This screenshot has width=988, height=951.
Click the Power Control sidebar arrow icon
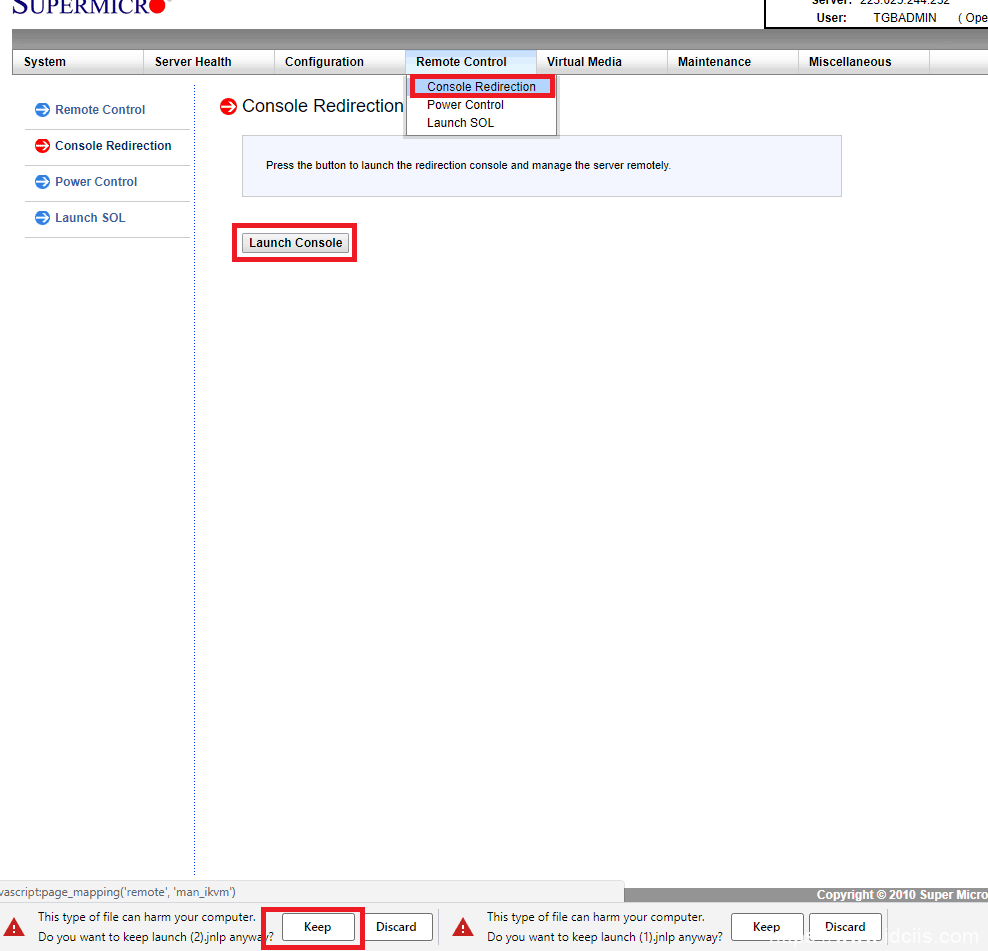42,182
